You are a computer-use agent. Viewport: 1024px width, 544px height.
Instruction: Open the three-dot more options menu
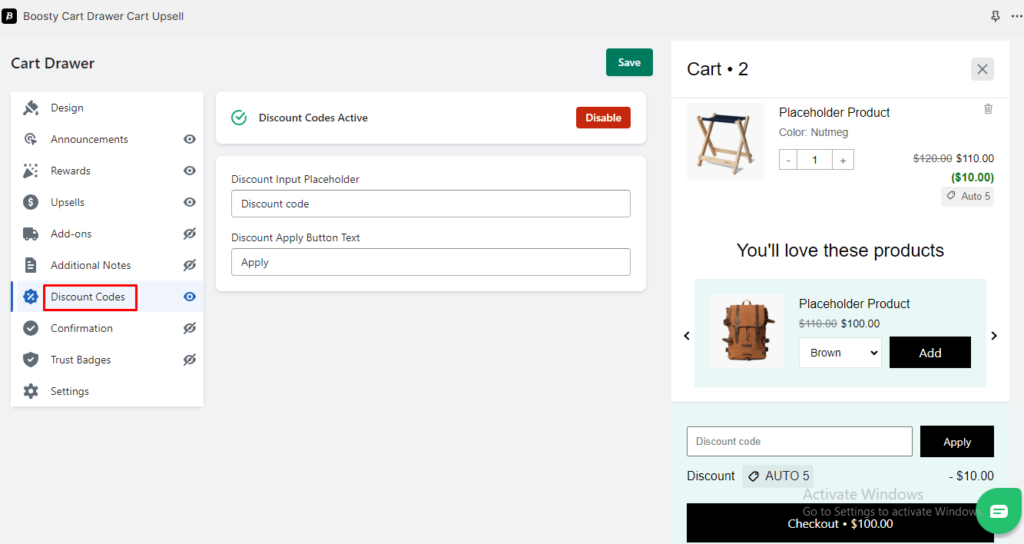(1017, 16)
